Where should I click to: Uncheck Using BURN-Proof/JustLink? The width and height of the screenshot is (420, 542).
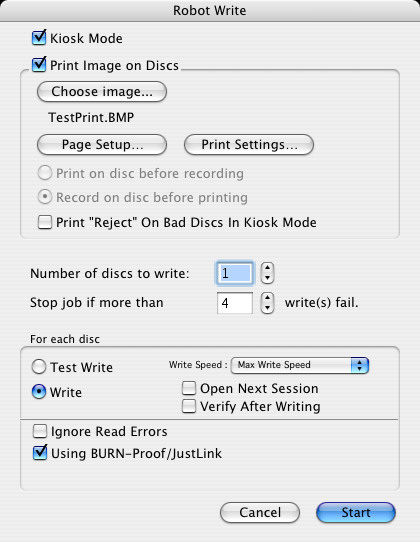40,453
